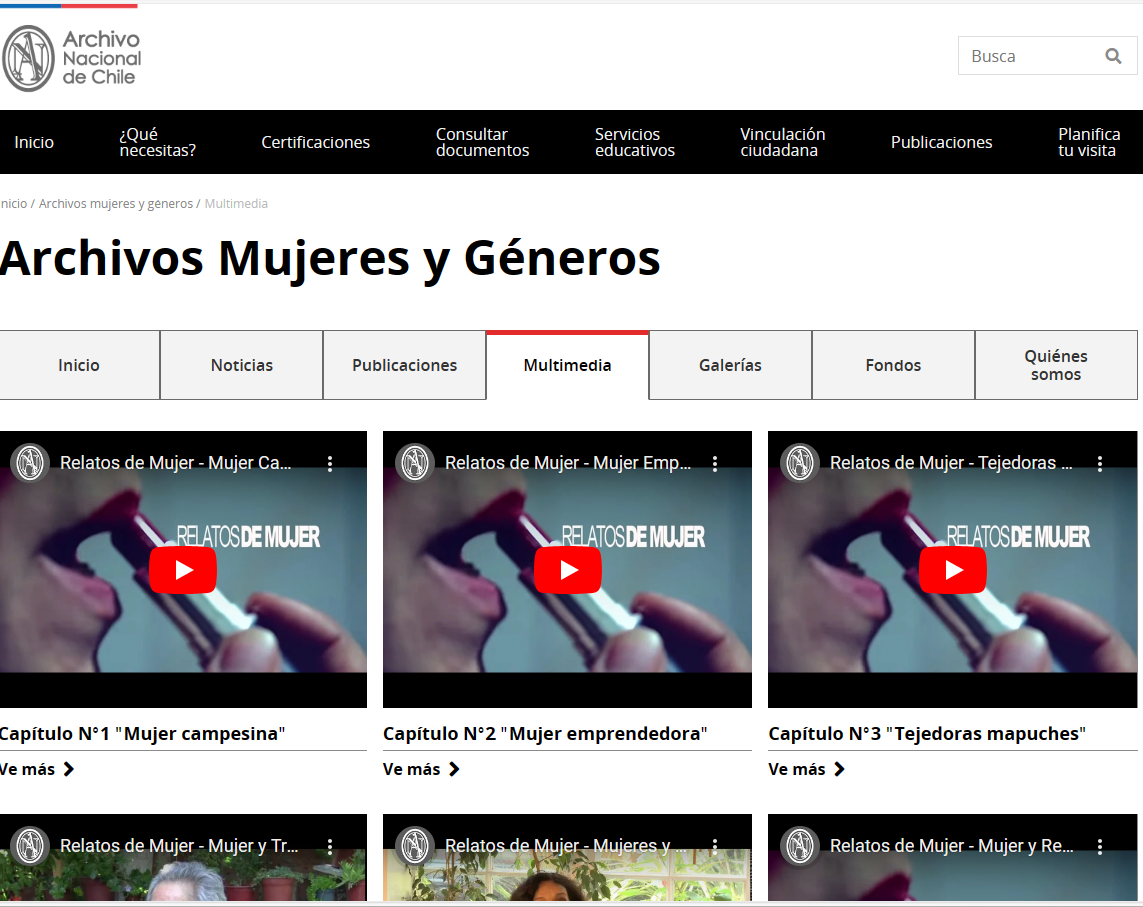Click the Relatos de Mujer - Mujer y Tr... title
1143x907 pixels.
(x=179, y=846)
